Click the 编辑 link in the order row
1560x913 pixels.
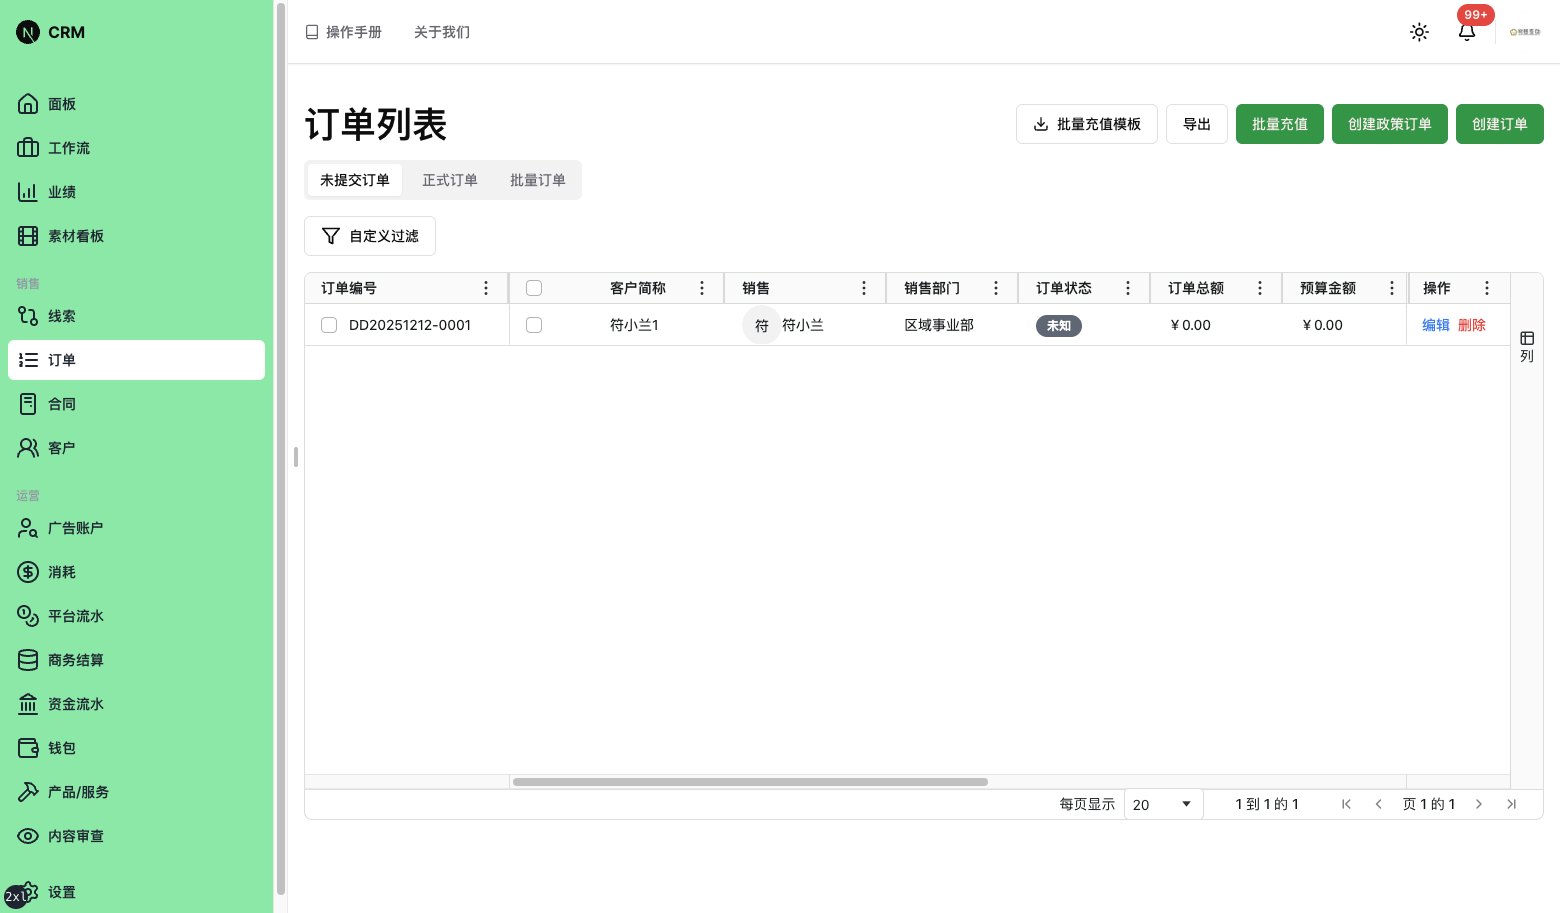(1435, 324)
